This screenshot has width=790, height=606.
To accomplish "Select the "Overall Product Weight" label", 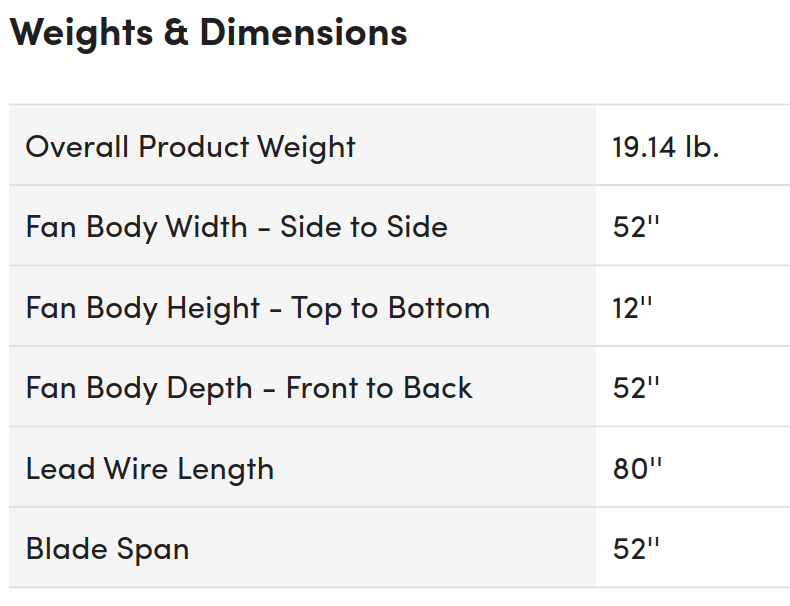I will pos(190,147).
